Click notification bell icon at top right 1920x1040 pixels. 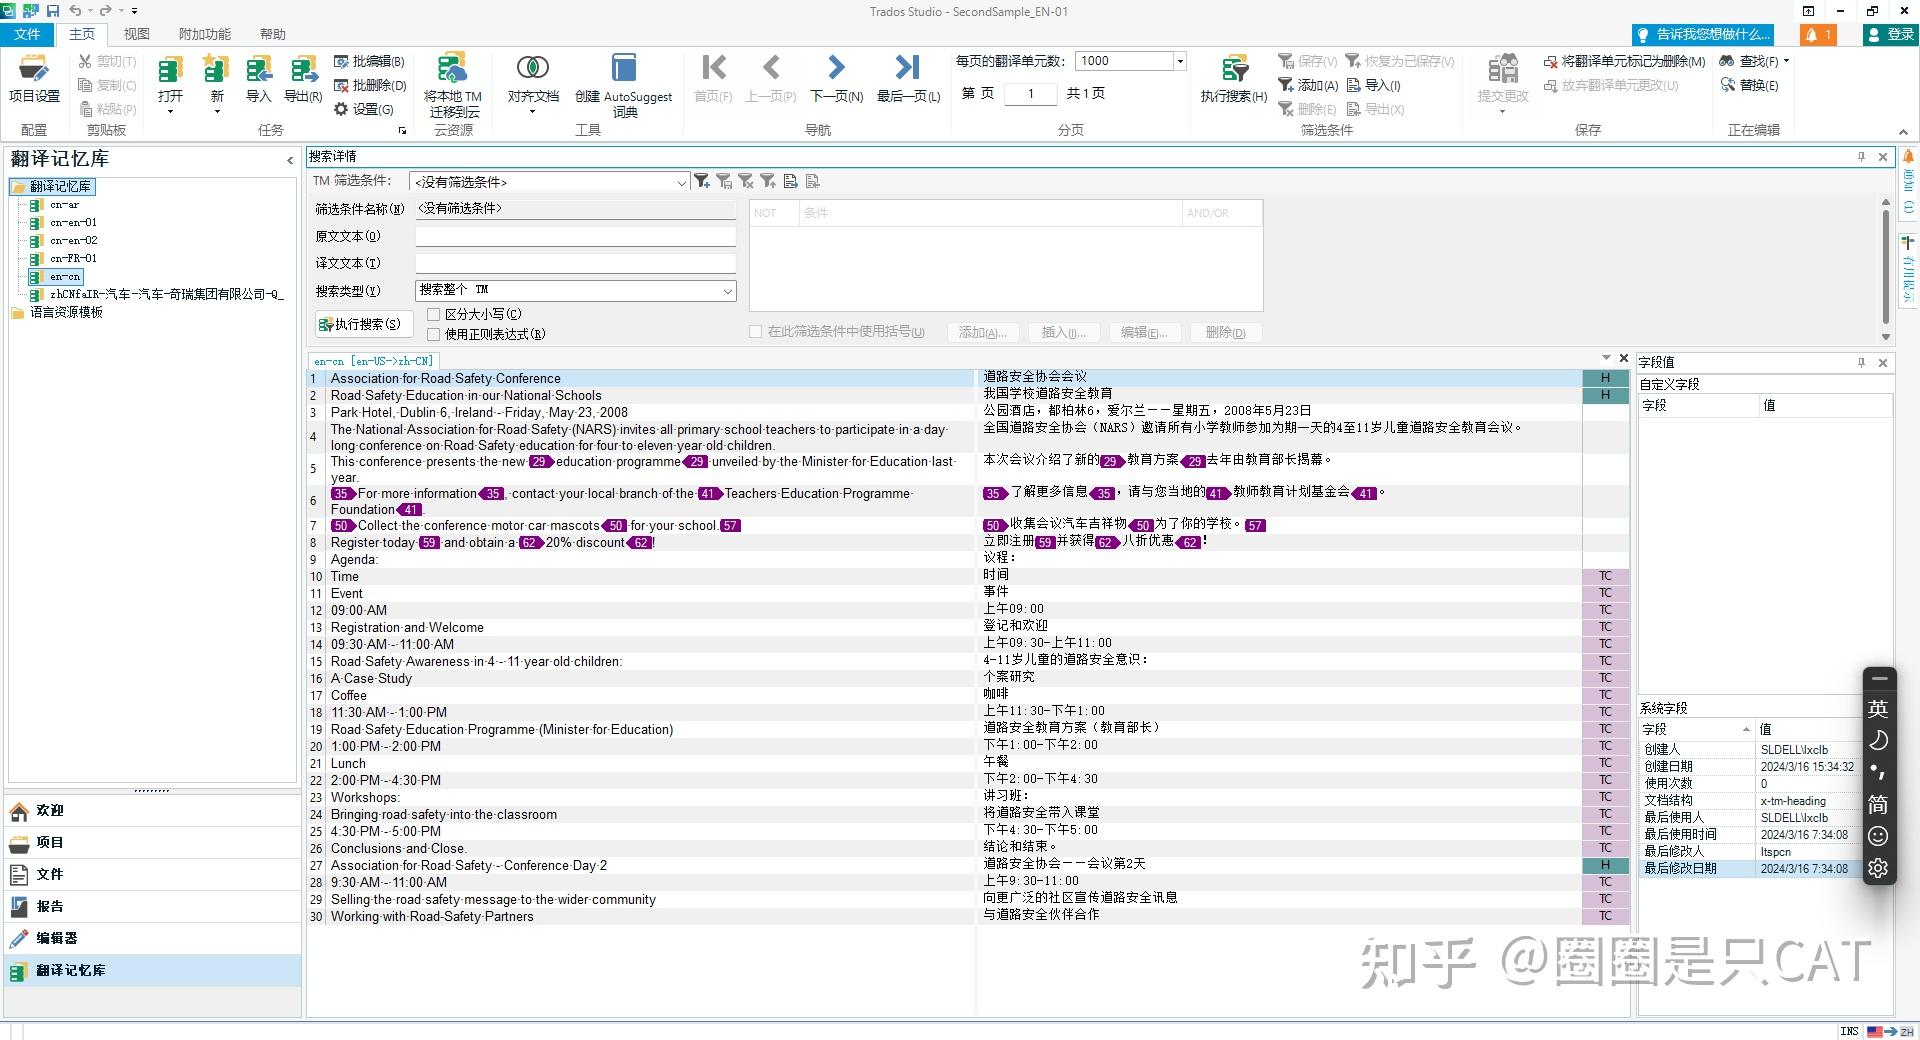(1818, 34)
